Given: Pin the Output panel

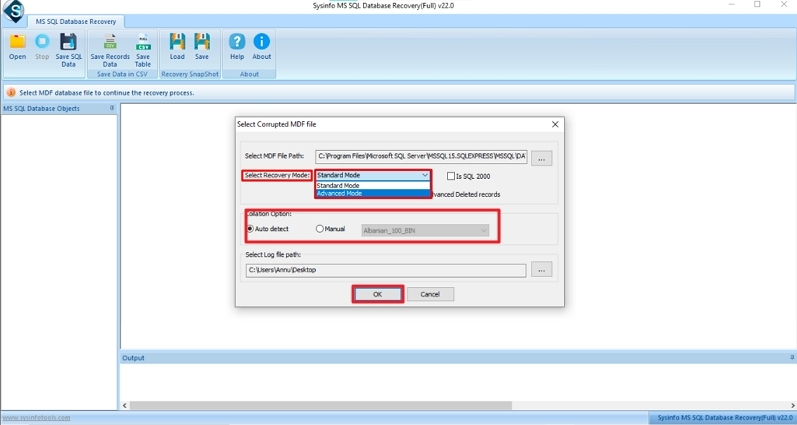Looking at the screenshot, I should (792, 358).
